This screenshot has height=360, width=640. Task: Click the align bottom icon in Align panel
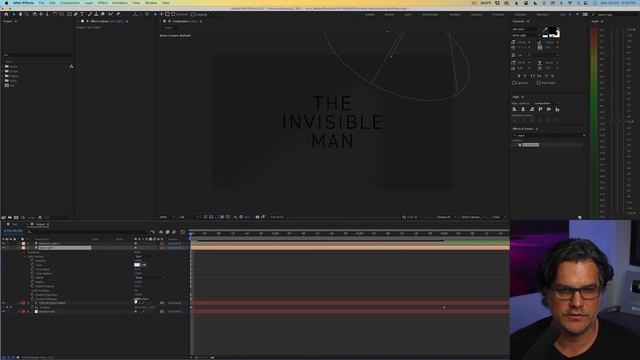point(557,109)
